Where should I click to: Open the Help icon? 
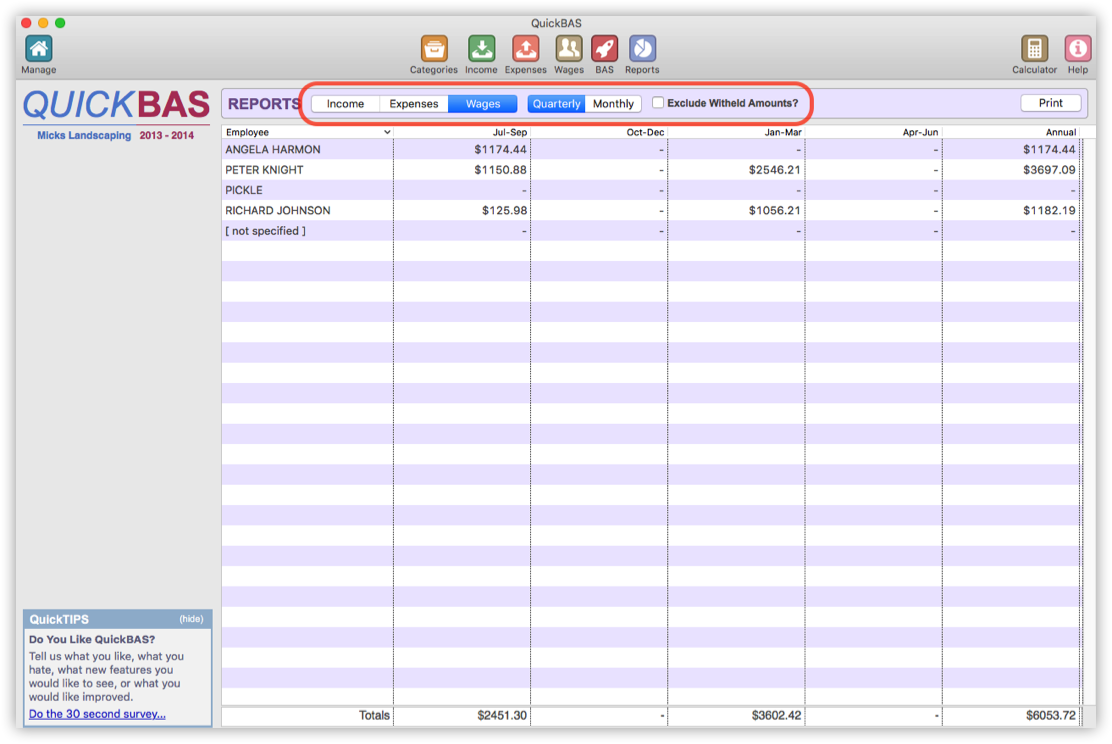click(x=1077, y=48)
